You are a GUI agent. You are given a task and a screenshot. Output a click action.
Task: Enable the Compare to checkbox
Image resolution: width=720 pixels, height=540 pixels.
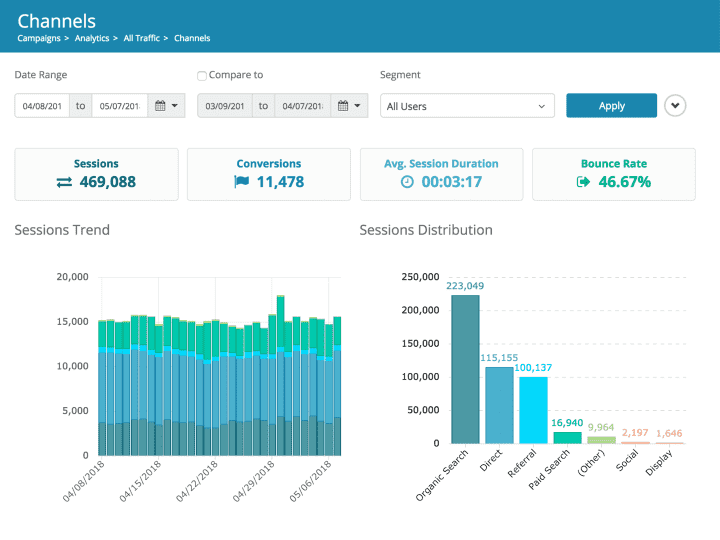tap(202, 75)
